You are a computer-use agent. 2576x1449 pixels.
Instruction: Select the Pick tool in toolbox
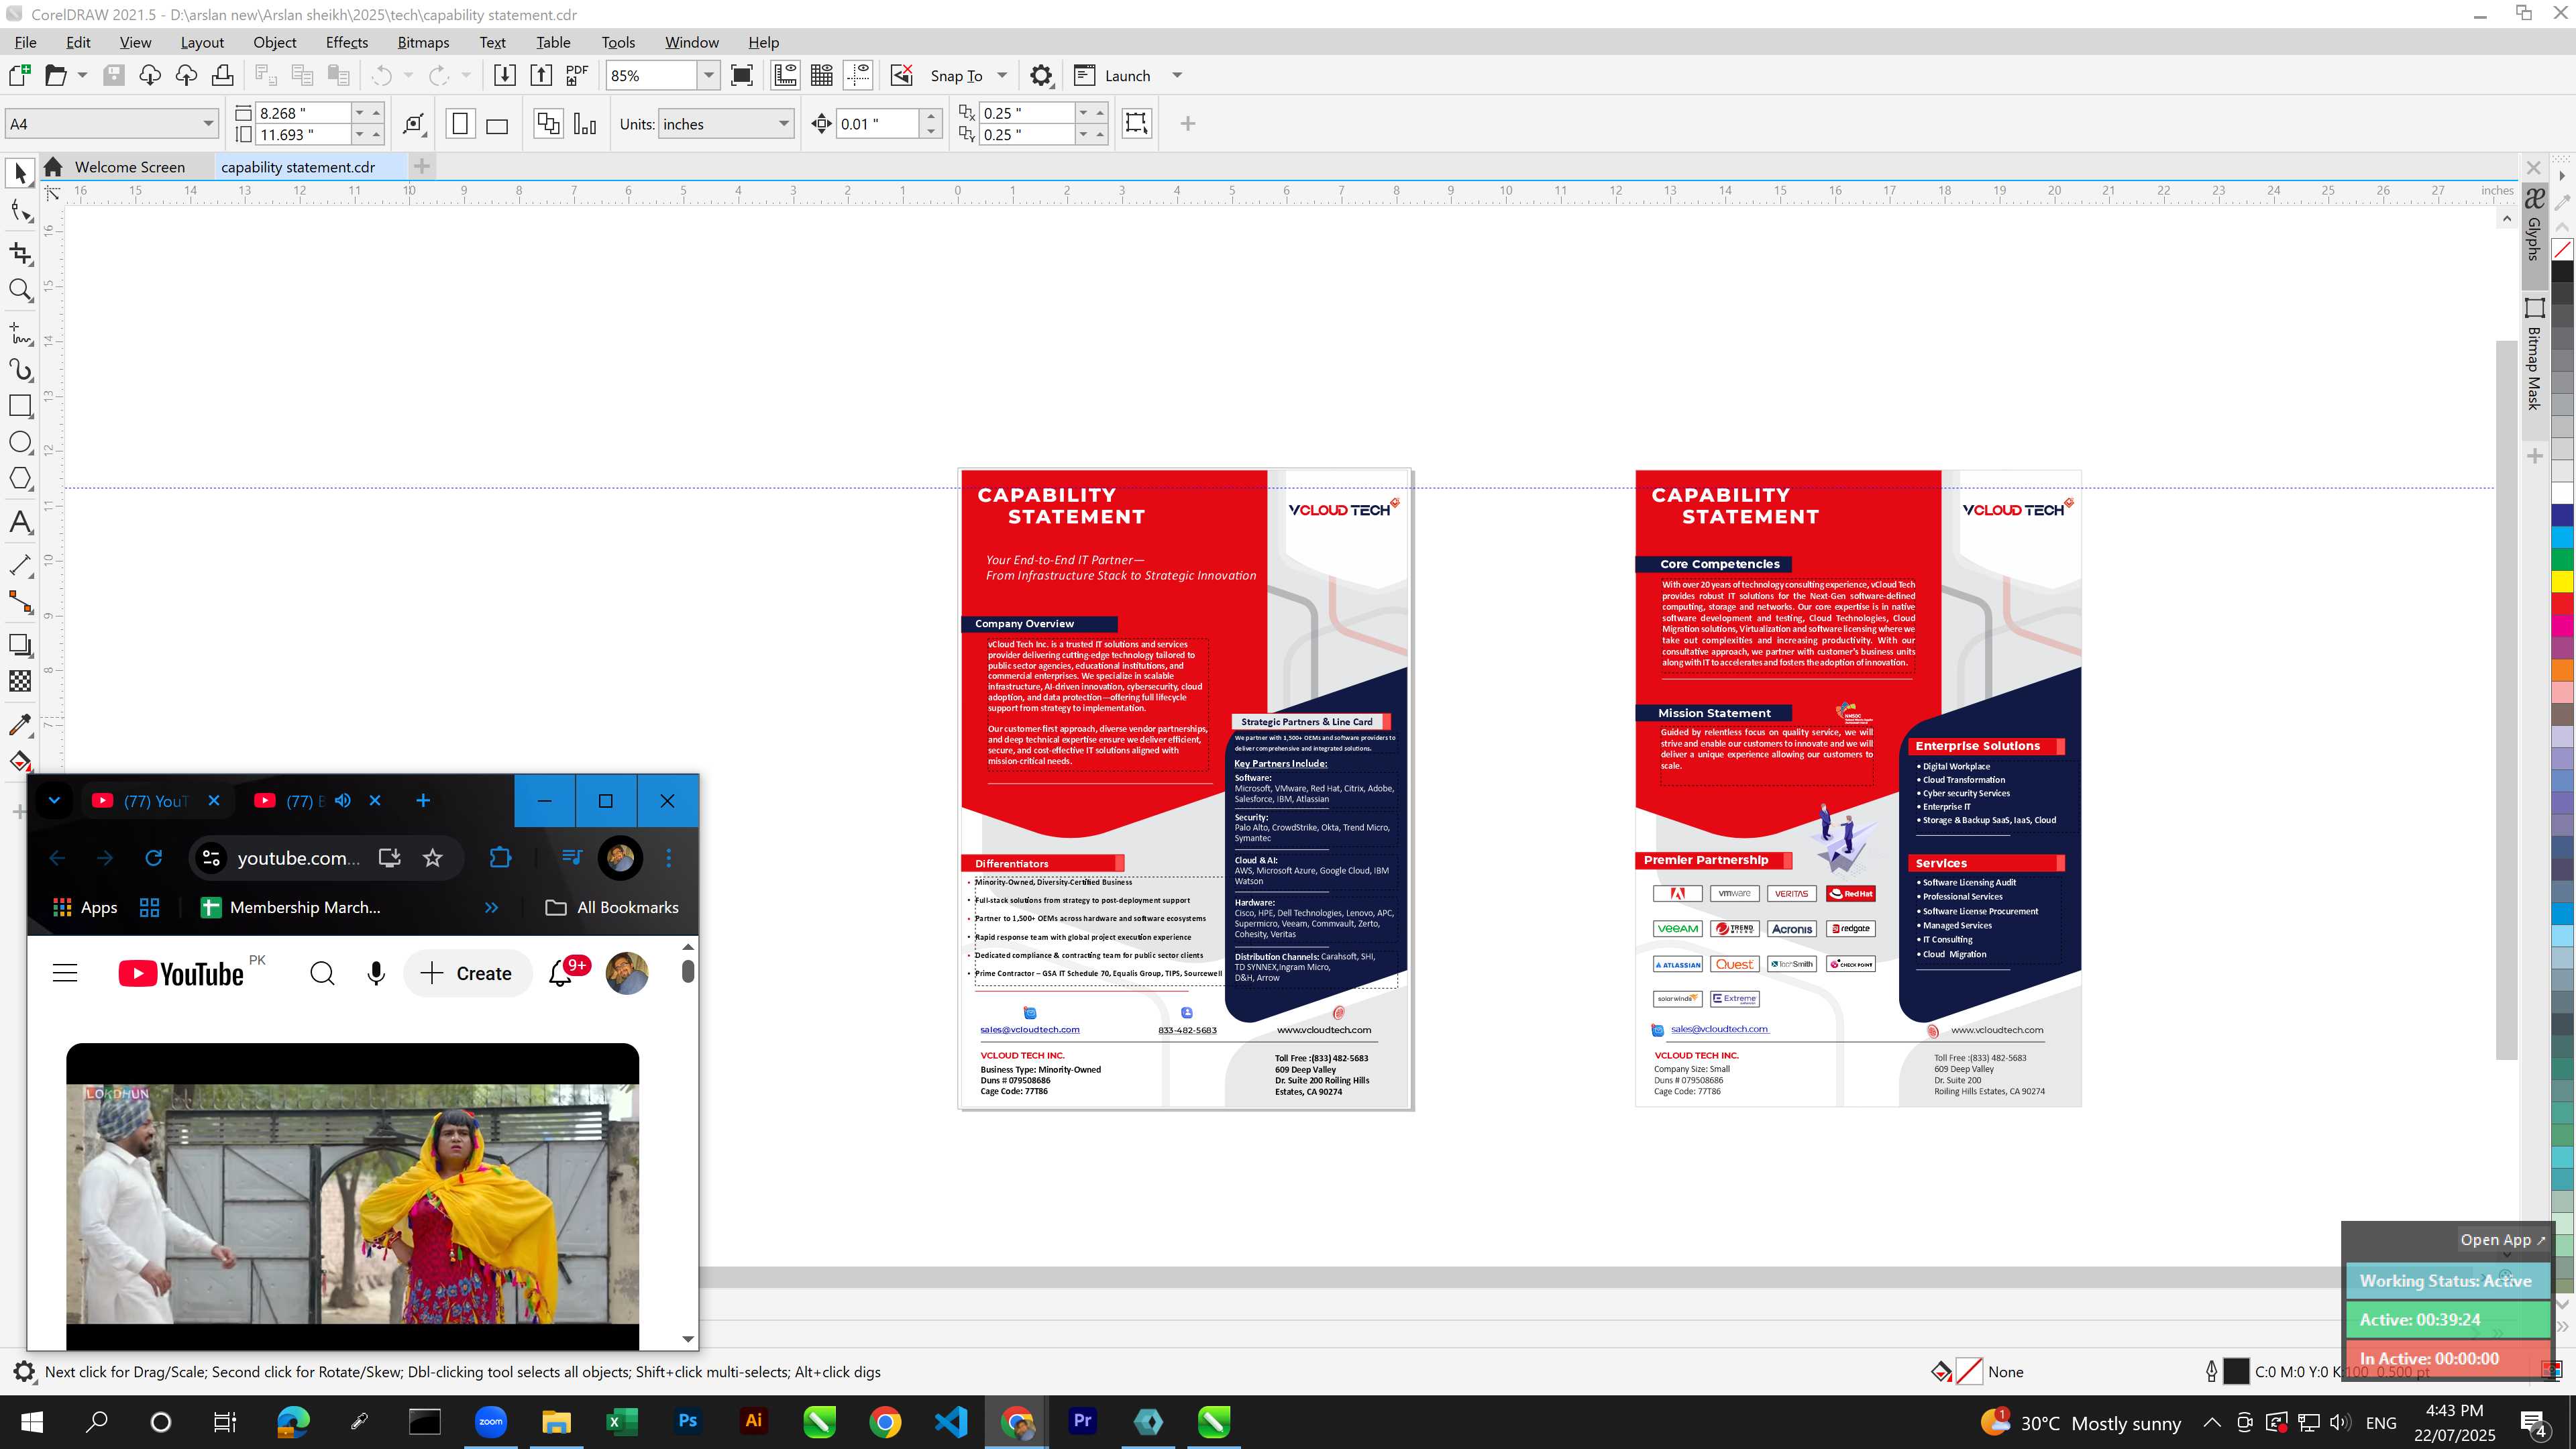coord(20,173)
